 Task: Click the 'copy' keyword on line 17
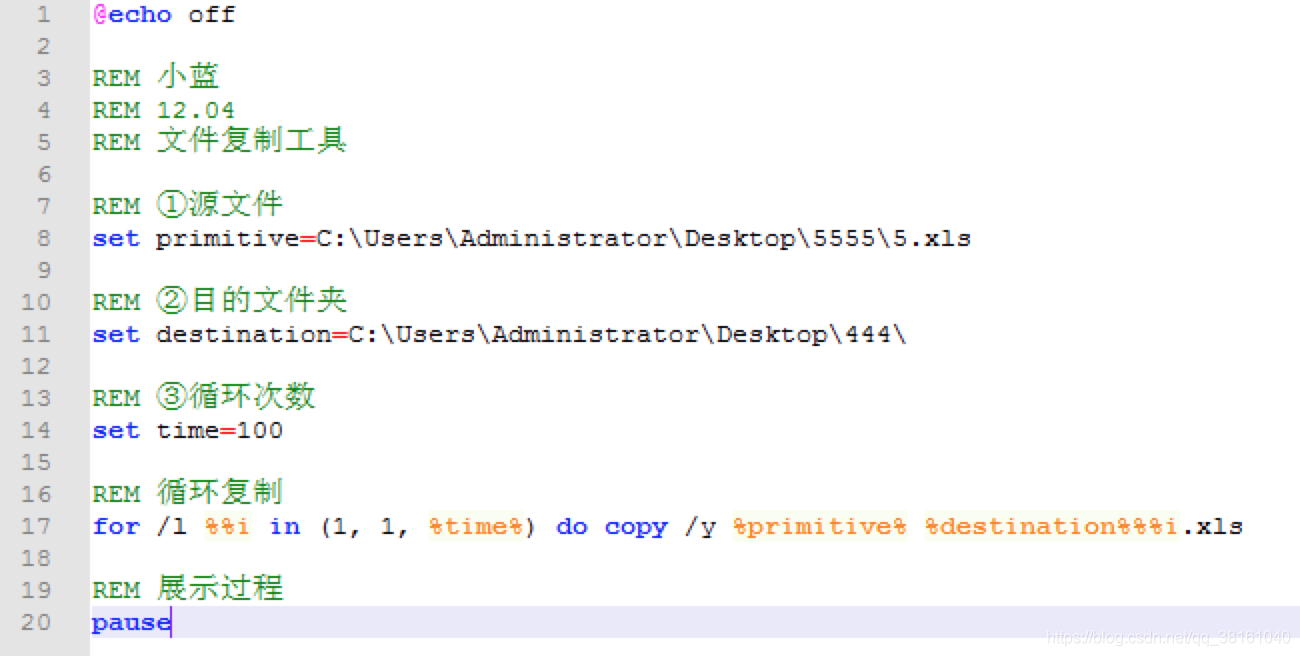coord(636,527)
